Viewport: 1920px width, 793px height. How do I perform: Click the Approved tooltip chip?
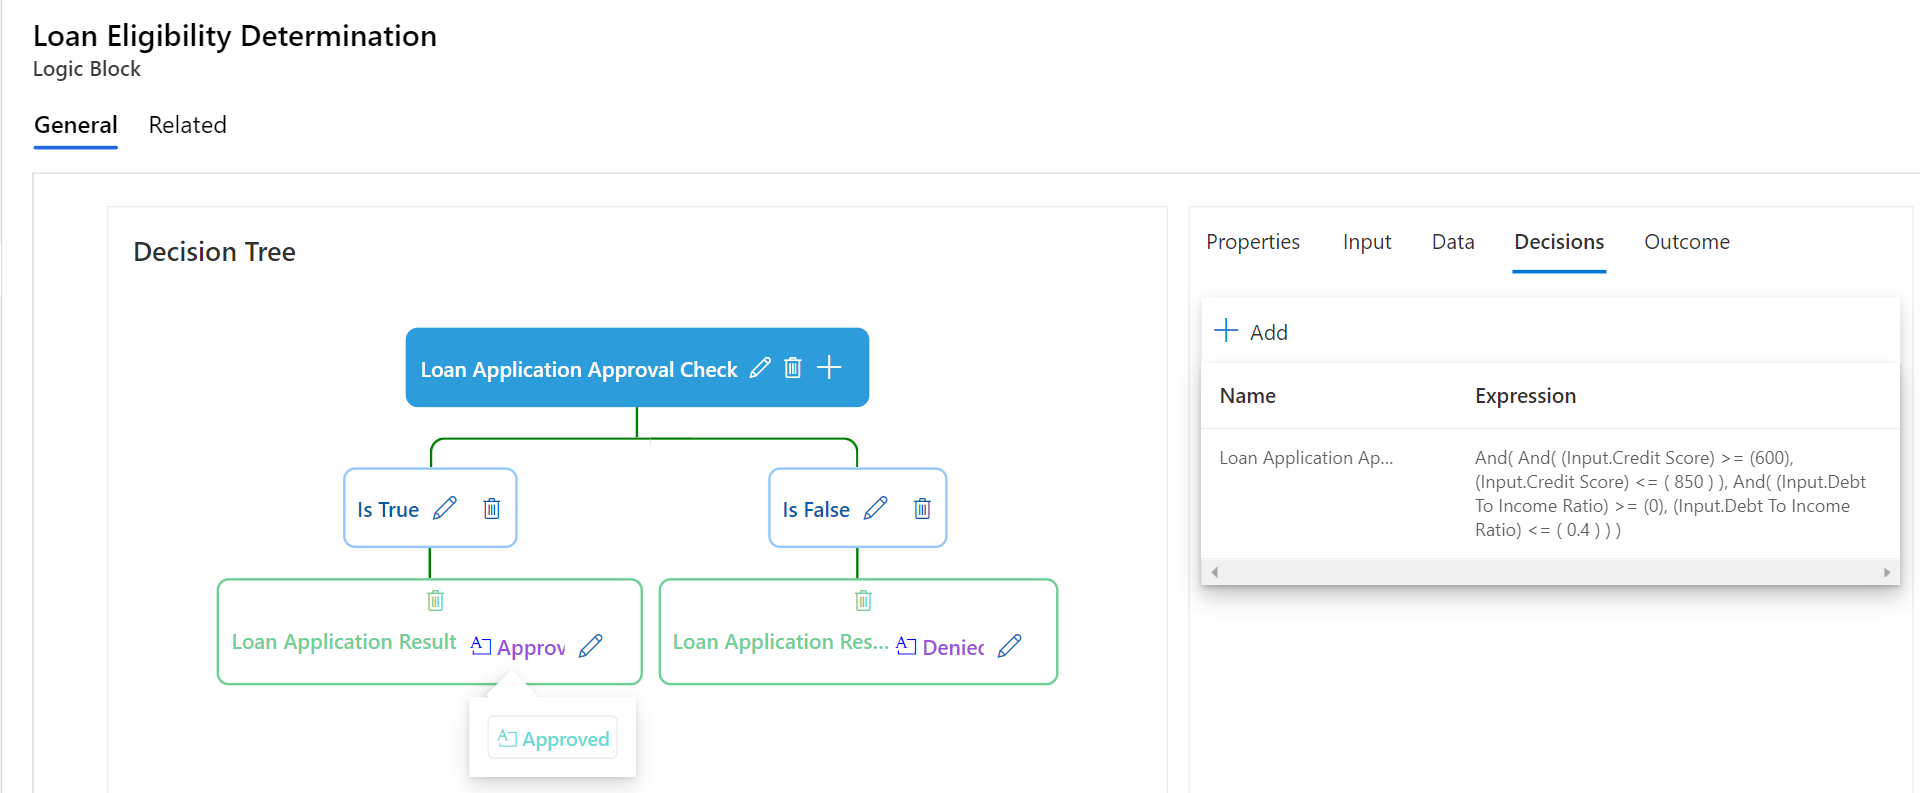pos(553,739)
